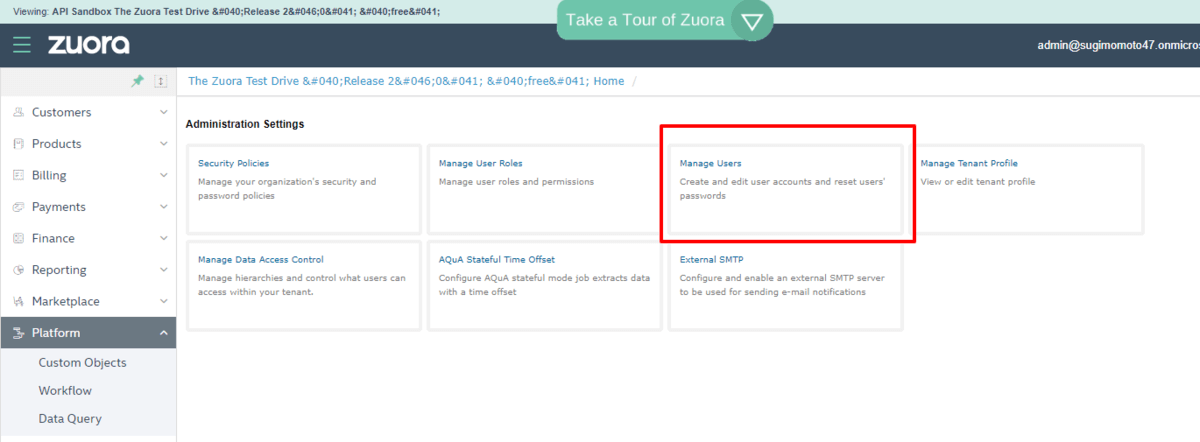Screen dimensions: 1200x442
Task: Pin the sidebar with the pin icon
Action: pyautogui.click(x=137, y=81)
